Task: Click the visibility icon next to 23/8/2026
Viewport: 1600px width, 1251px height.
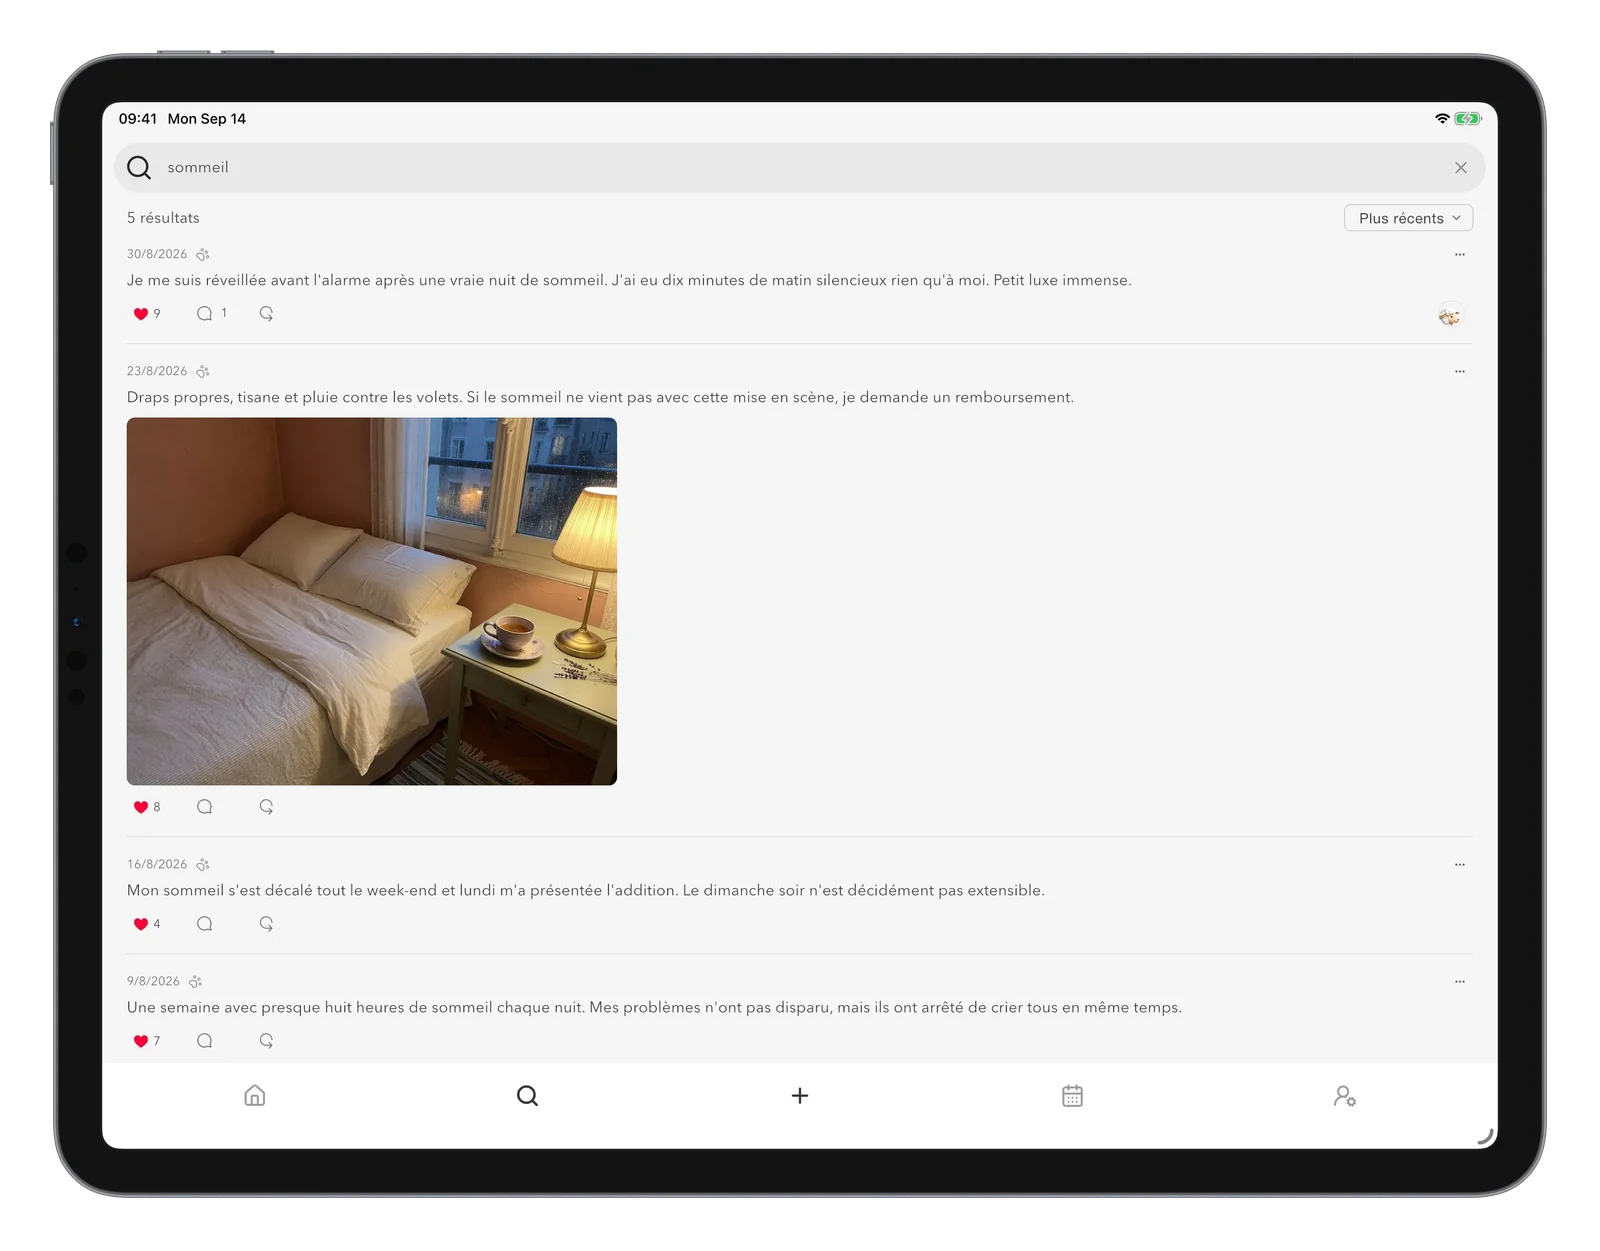Action: 203,371
